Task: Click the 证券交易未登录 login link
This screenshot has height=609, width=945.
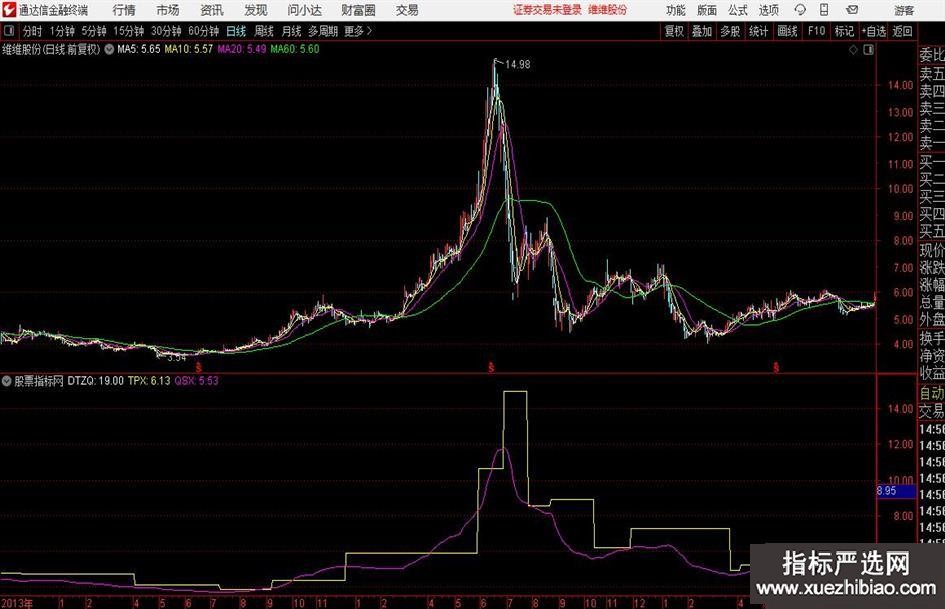Action: click(547, 10)
